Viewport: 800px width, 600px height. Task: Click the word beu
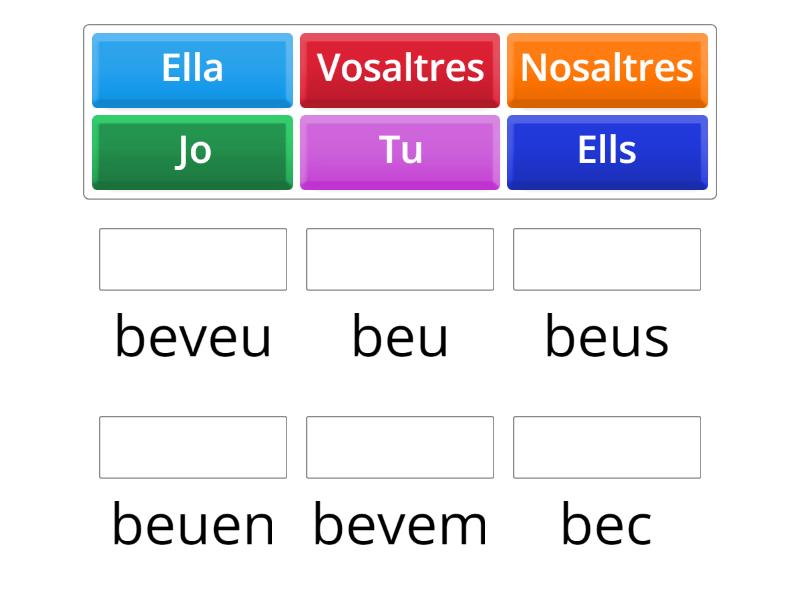coord(400,338)
